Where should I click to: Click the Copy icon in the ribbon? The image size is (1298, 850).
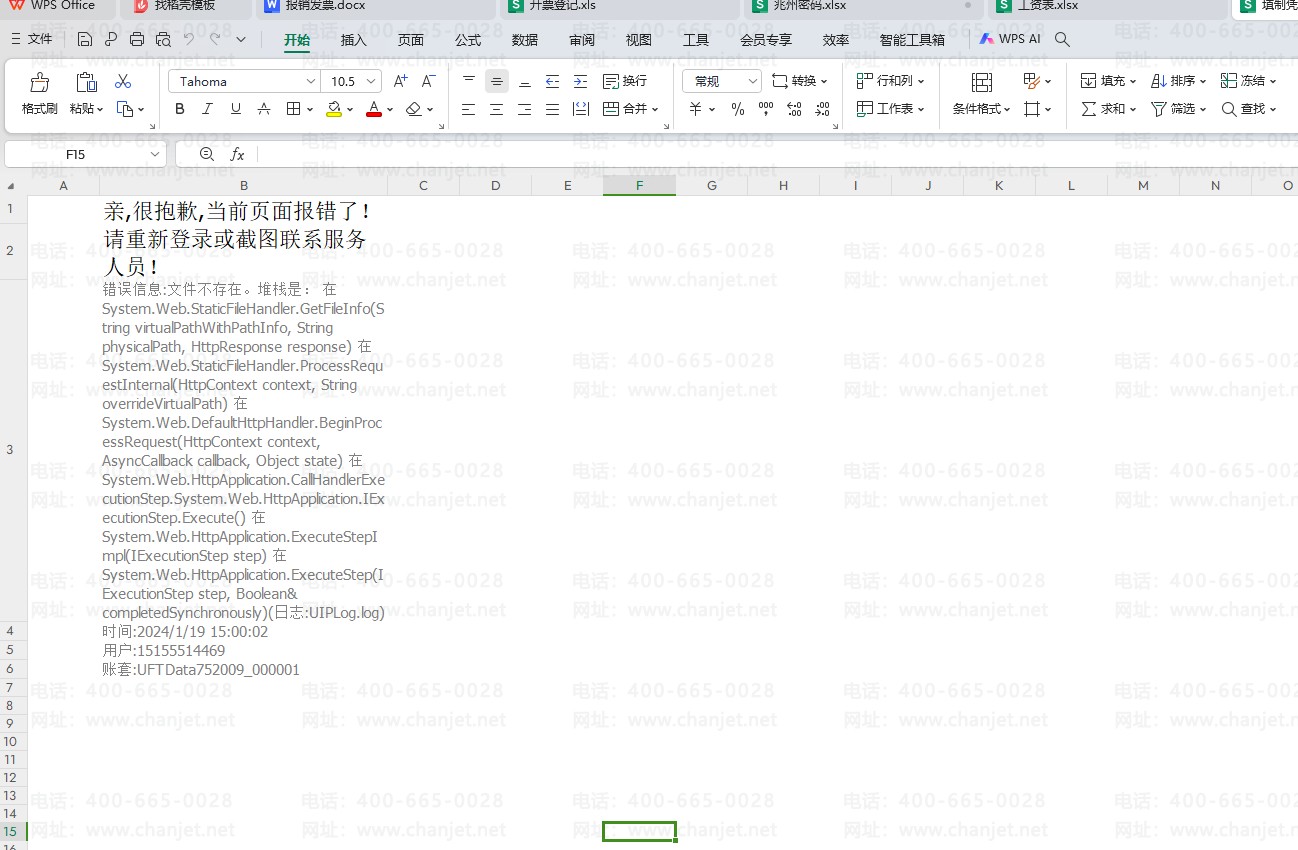[124, 109]
